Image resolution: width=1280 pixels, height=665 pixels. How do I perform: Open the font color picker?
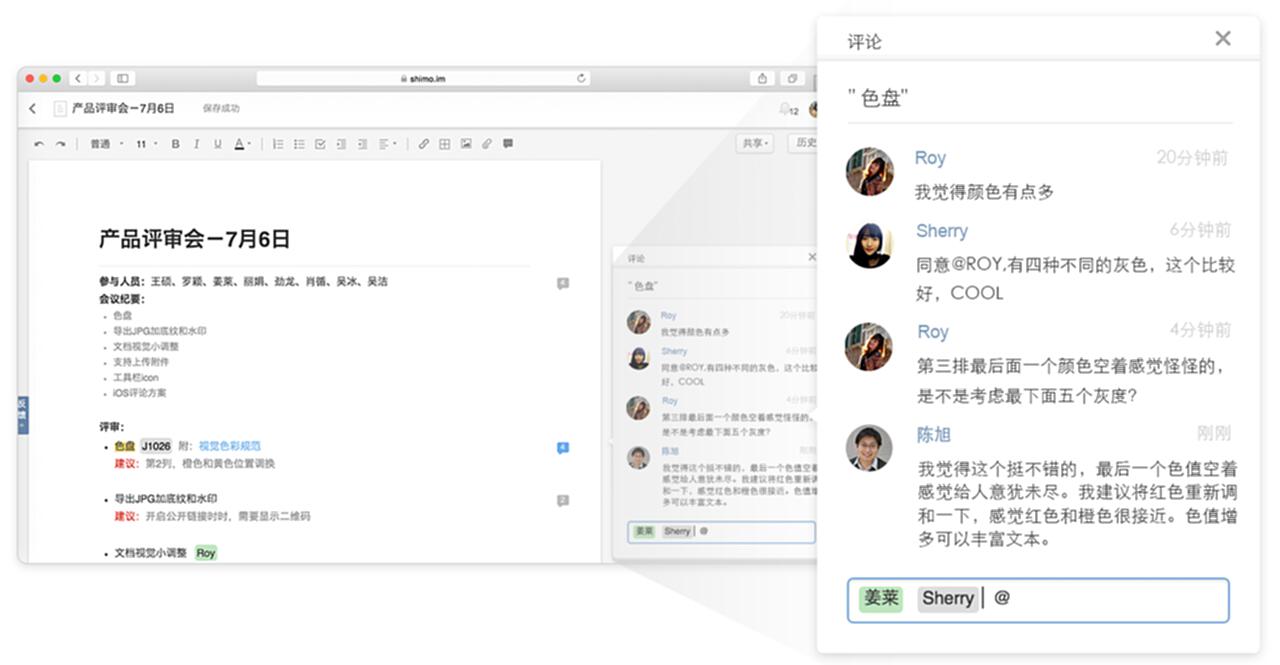(241, 144)
